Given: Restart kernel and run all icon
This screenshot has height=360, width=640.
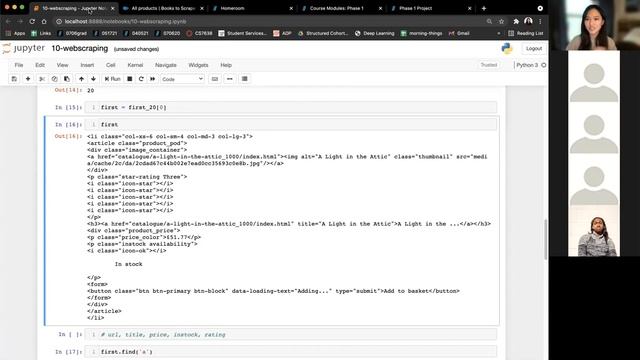Looking at the screenshot, I should click(x=153, y=79).
